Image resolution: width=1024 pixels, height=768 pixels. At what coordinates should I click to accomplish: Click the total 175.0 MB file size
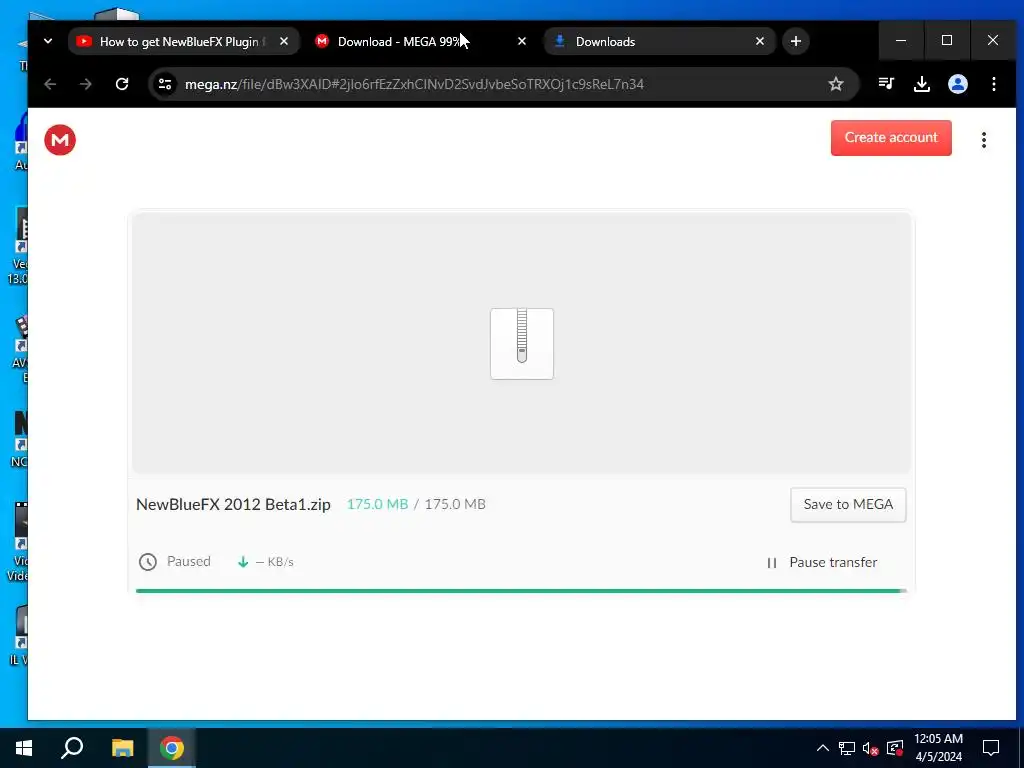[455, 504]
